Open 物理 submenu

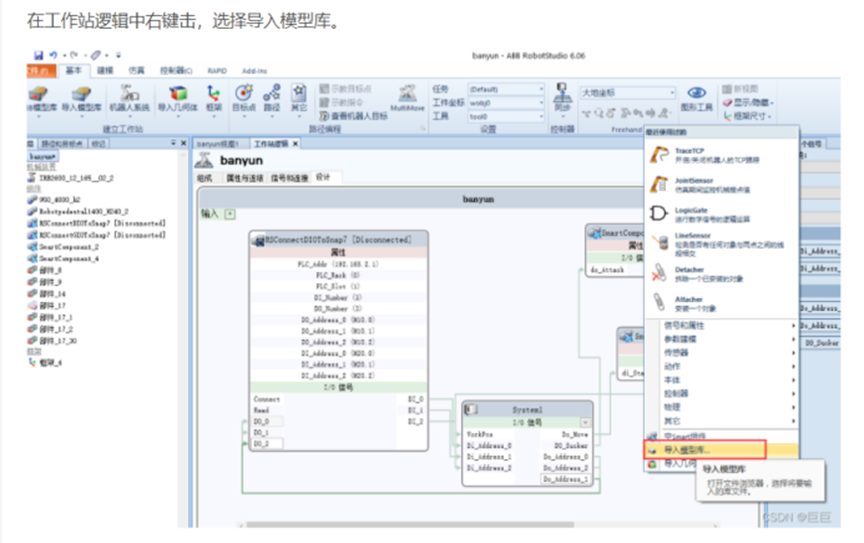[x=722, y=407]
